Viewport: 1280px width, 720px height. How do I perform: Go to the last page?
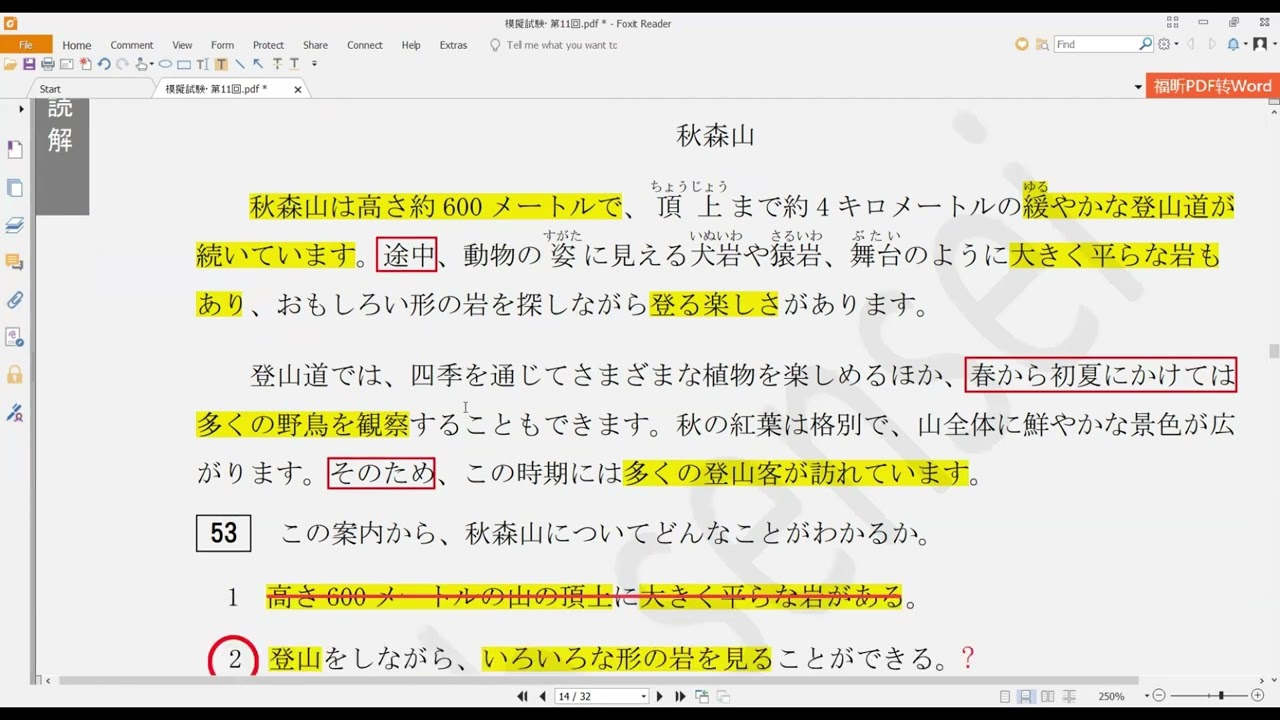pos(680,696)
